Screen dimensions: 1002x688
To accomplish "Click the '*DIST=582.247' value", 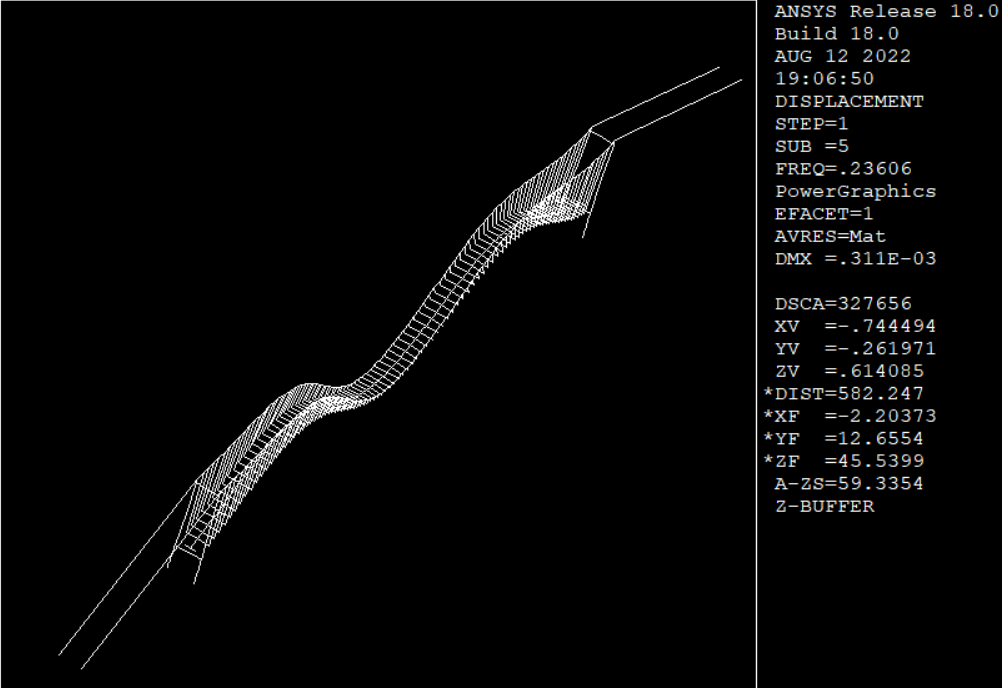I will point(844,394).
